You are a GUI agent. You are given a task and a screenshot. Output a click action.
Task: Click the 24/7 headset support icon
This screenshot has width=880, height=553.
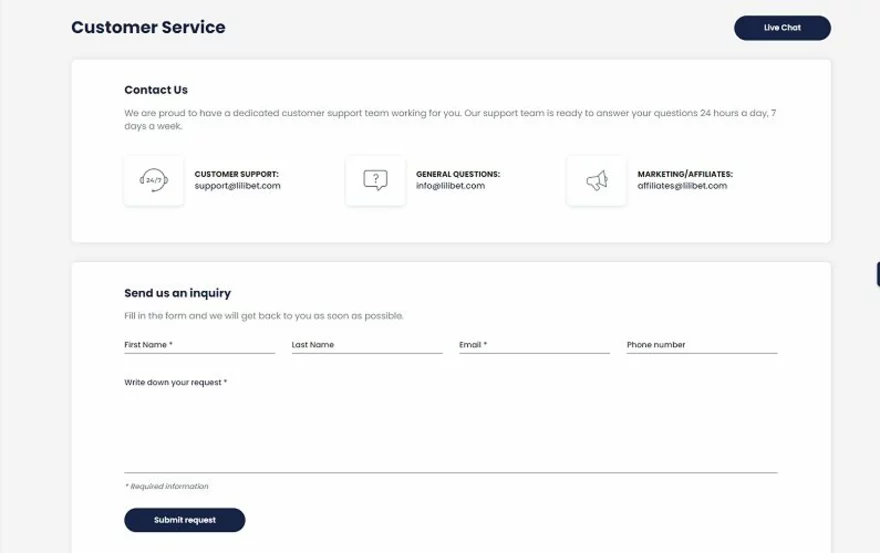[154, 181]
